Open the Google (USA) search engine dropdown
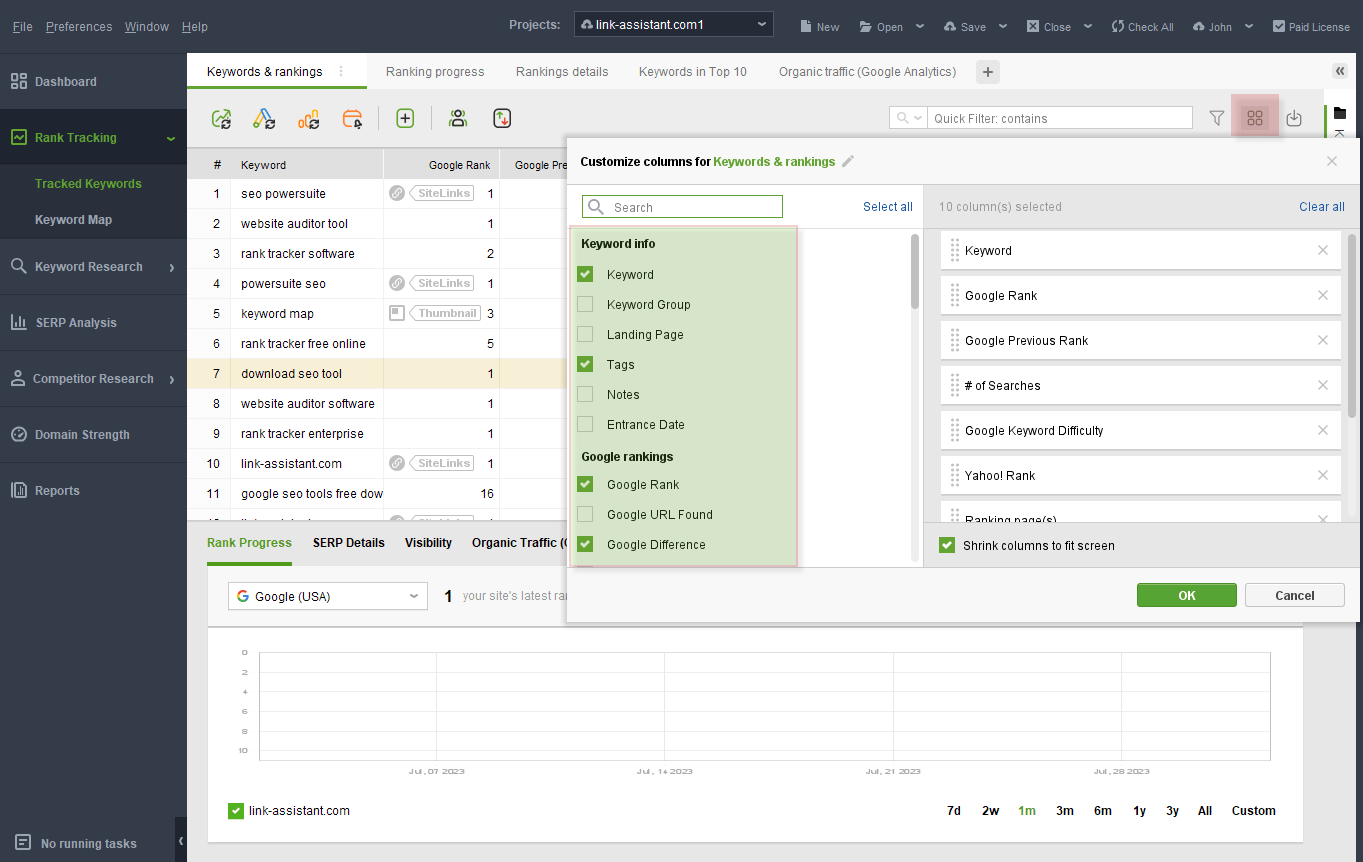Screen dimensions: 1363x862 [328, 596]
